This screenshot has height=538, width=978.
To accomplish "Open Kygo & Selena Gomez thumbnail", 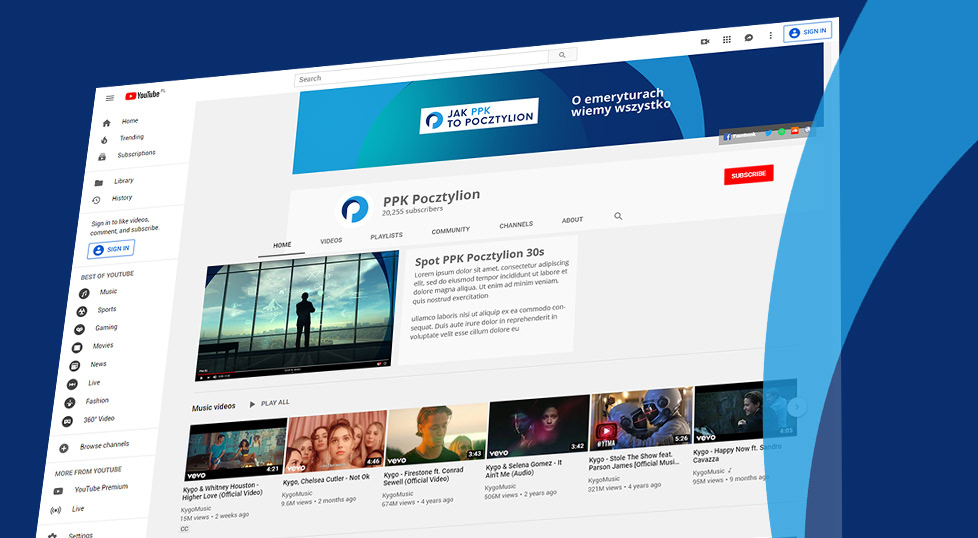I will pos(538,426).
